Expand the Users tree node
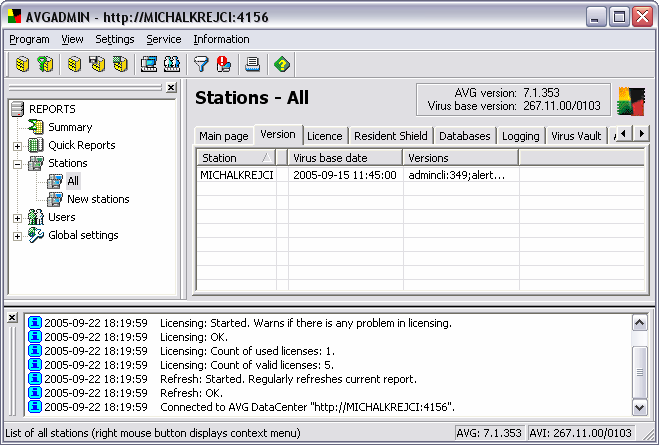The image size is (659, 445). coord(17,218)
